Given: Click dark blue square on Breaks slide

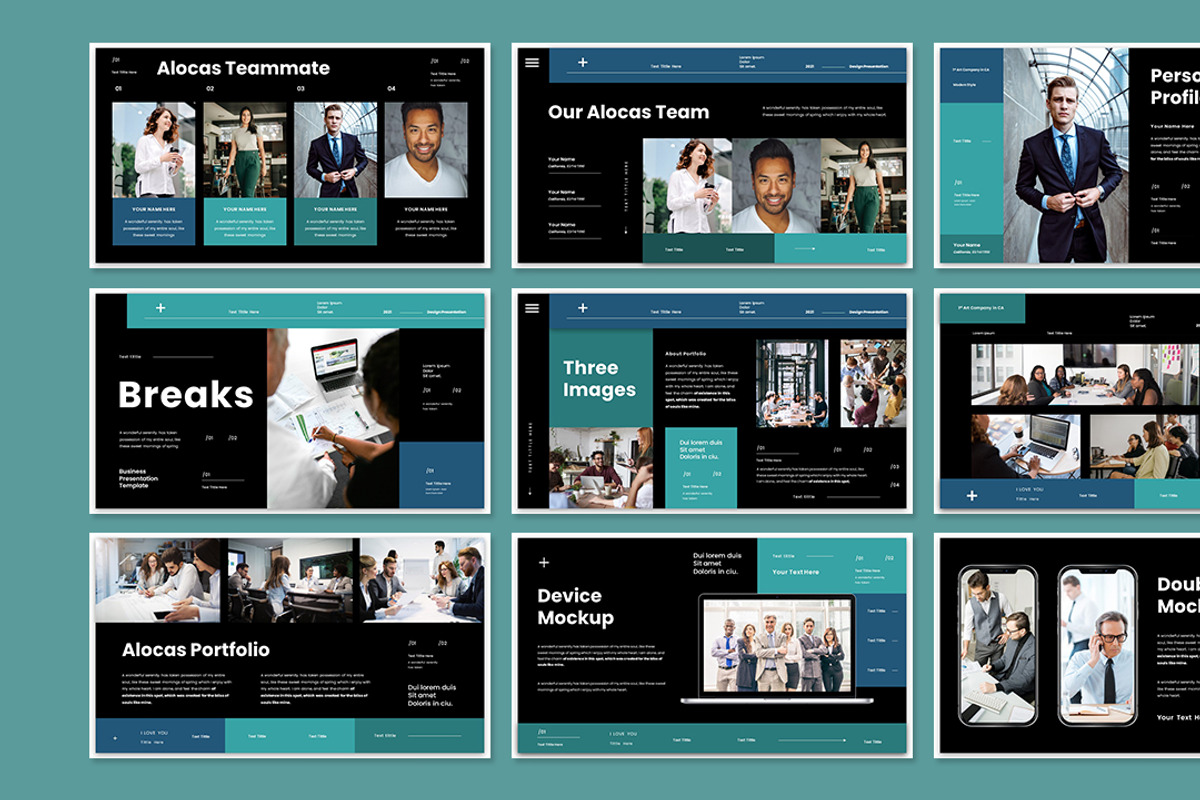Looking at the screenshot, I should coord(441,475).
